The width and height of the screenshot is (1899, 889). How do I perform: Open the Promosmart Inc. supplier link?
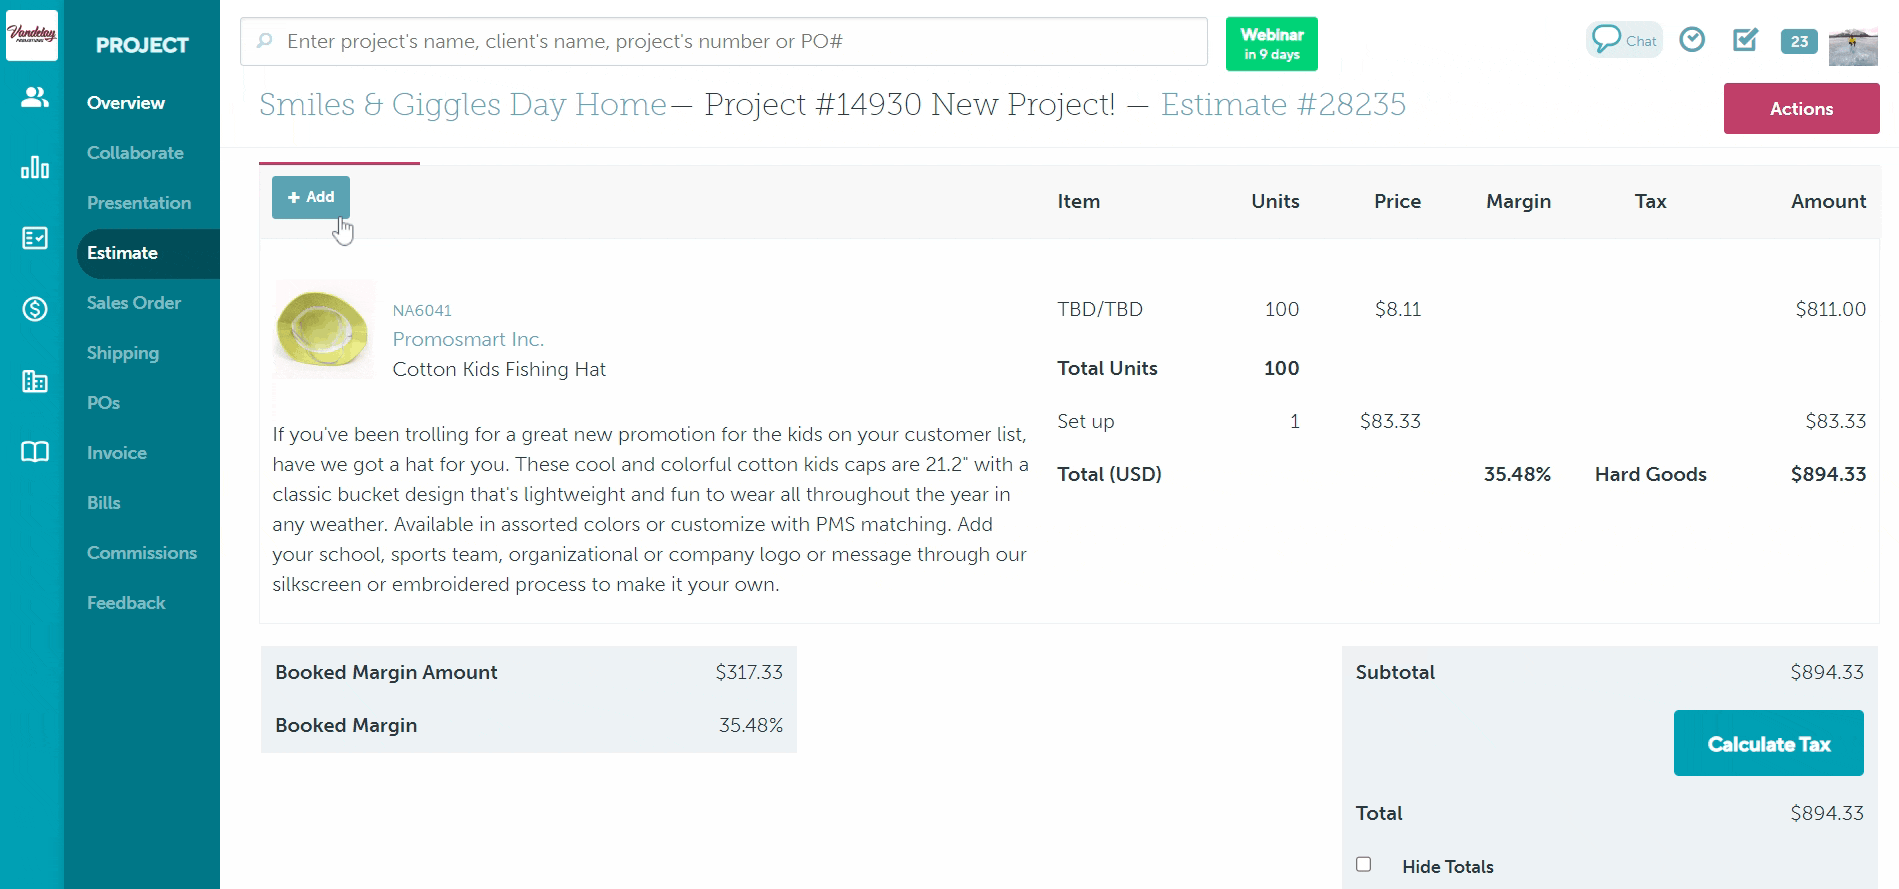(x=468, y=339)
